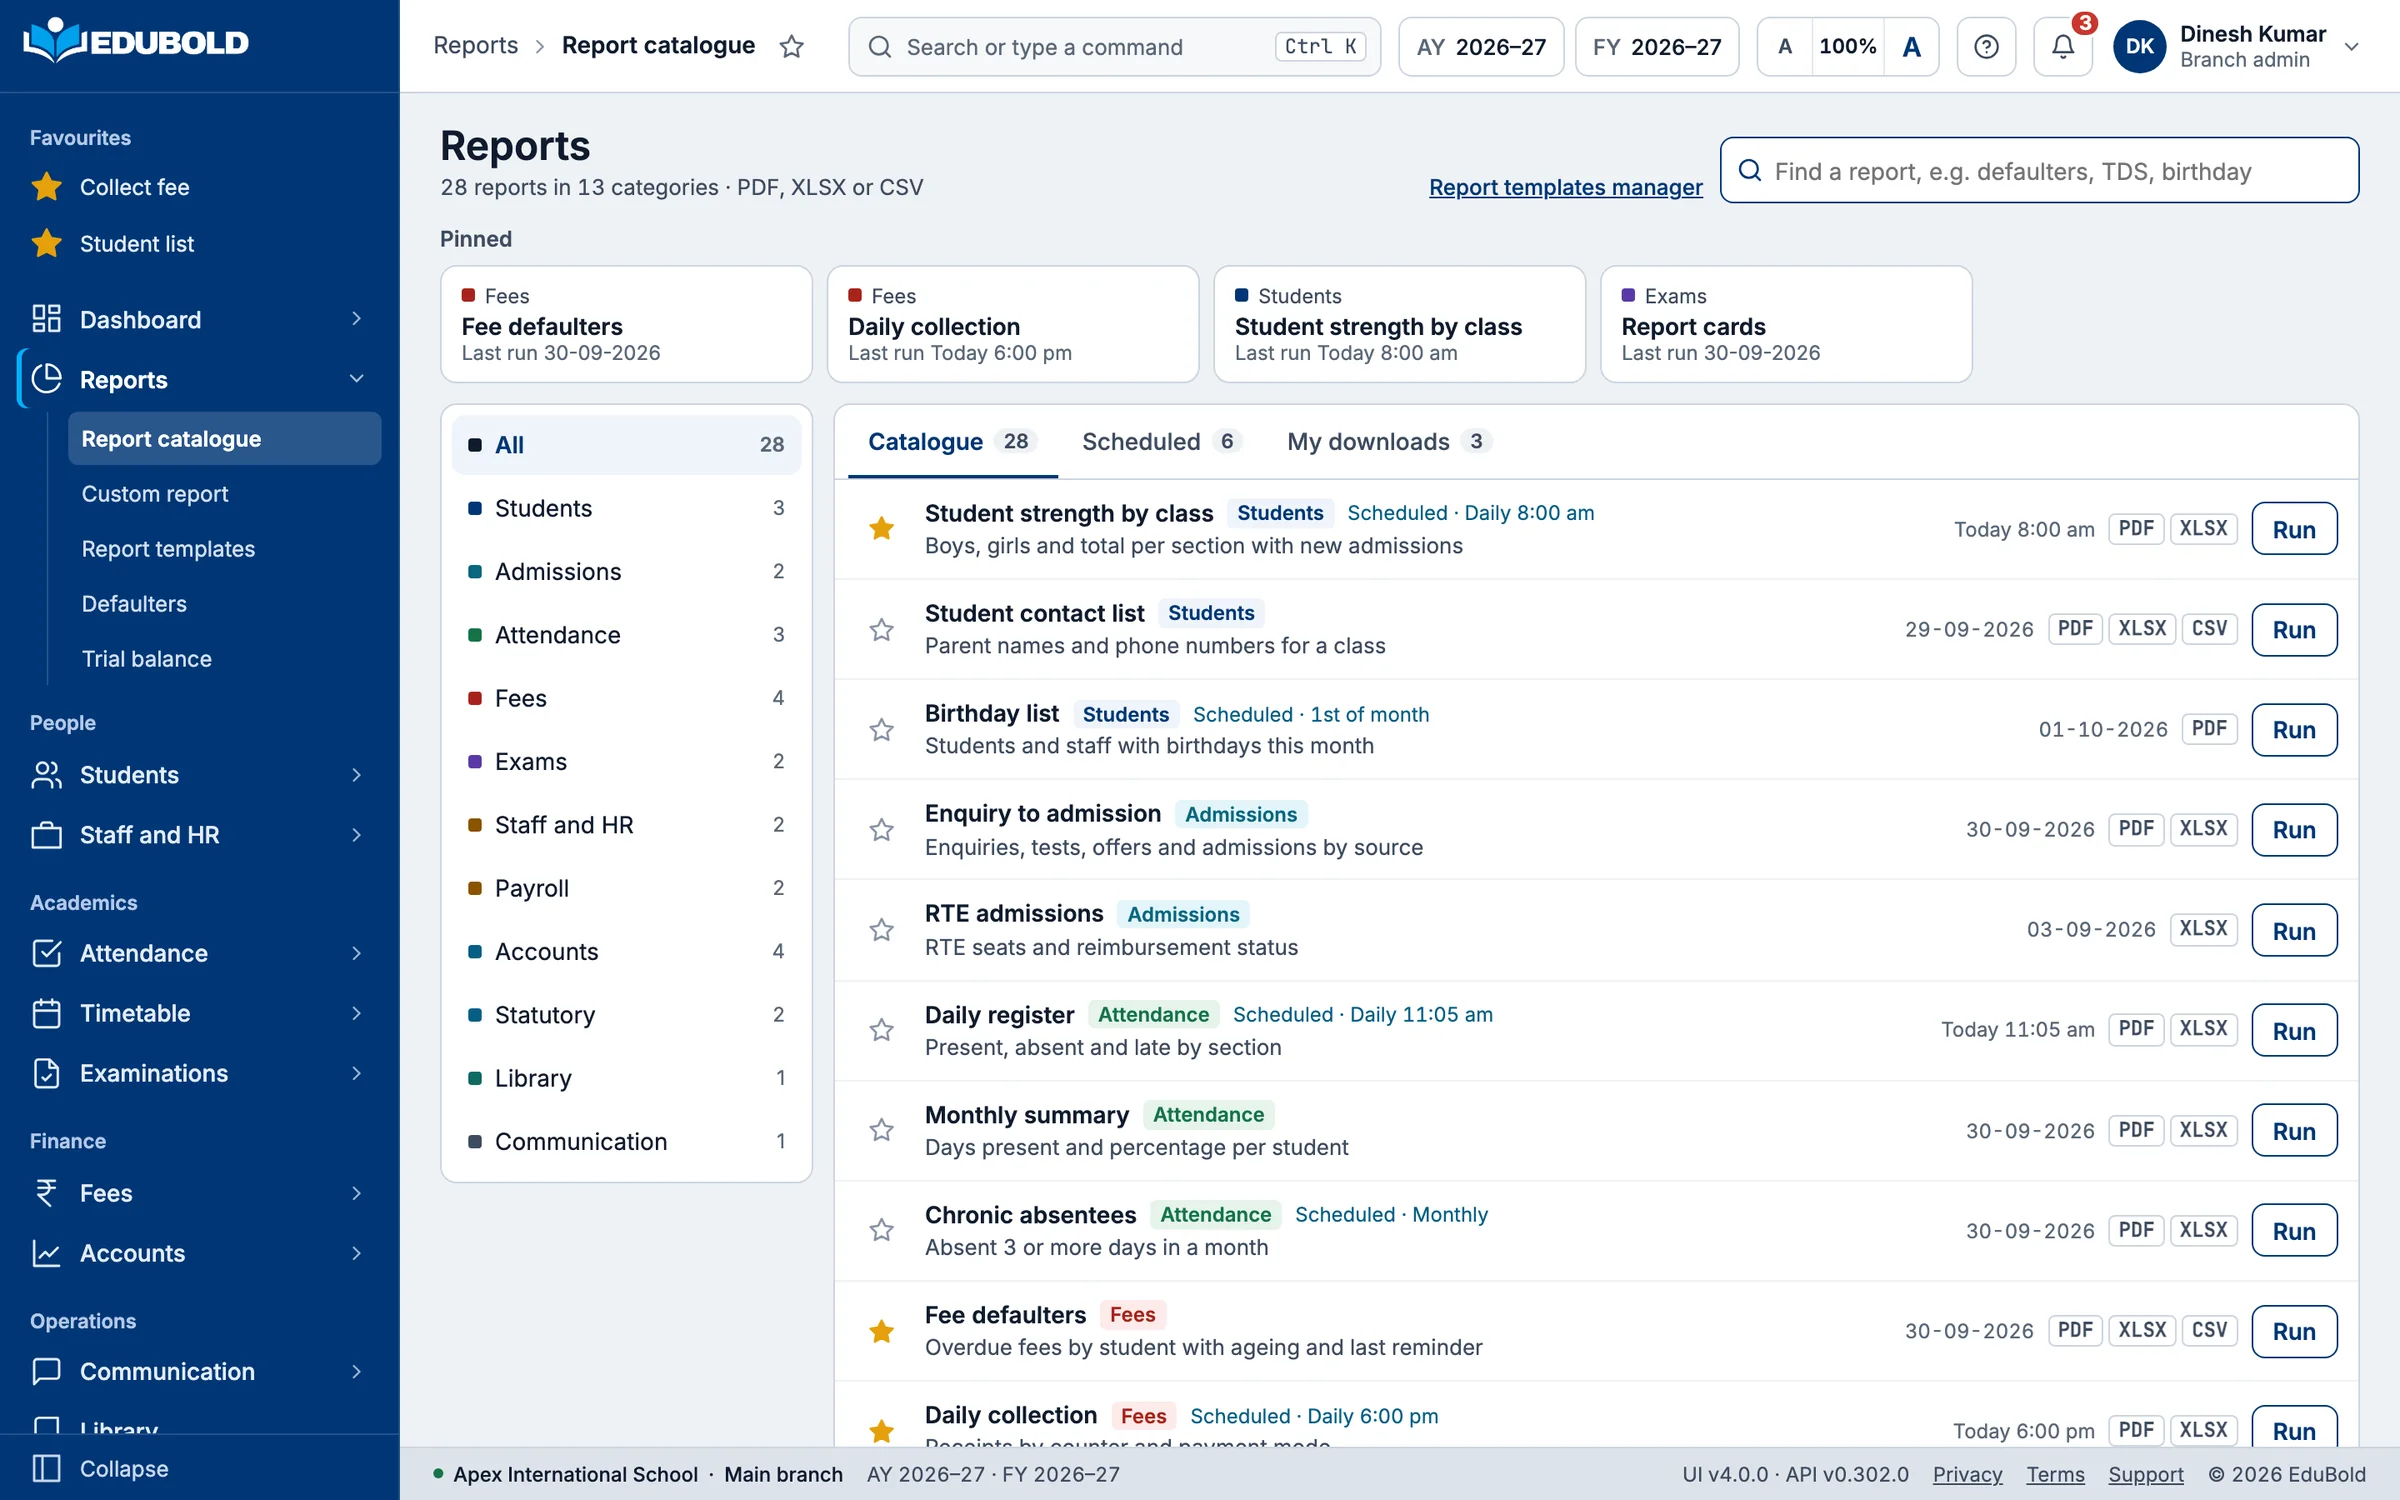This screenshot has width=2400, height=1500.
Task: Click the EduBold logo
Action: coord(136,42)
